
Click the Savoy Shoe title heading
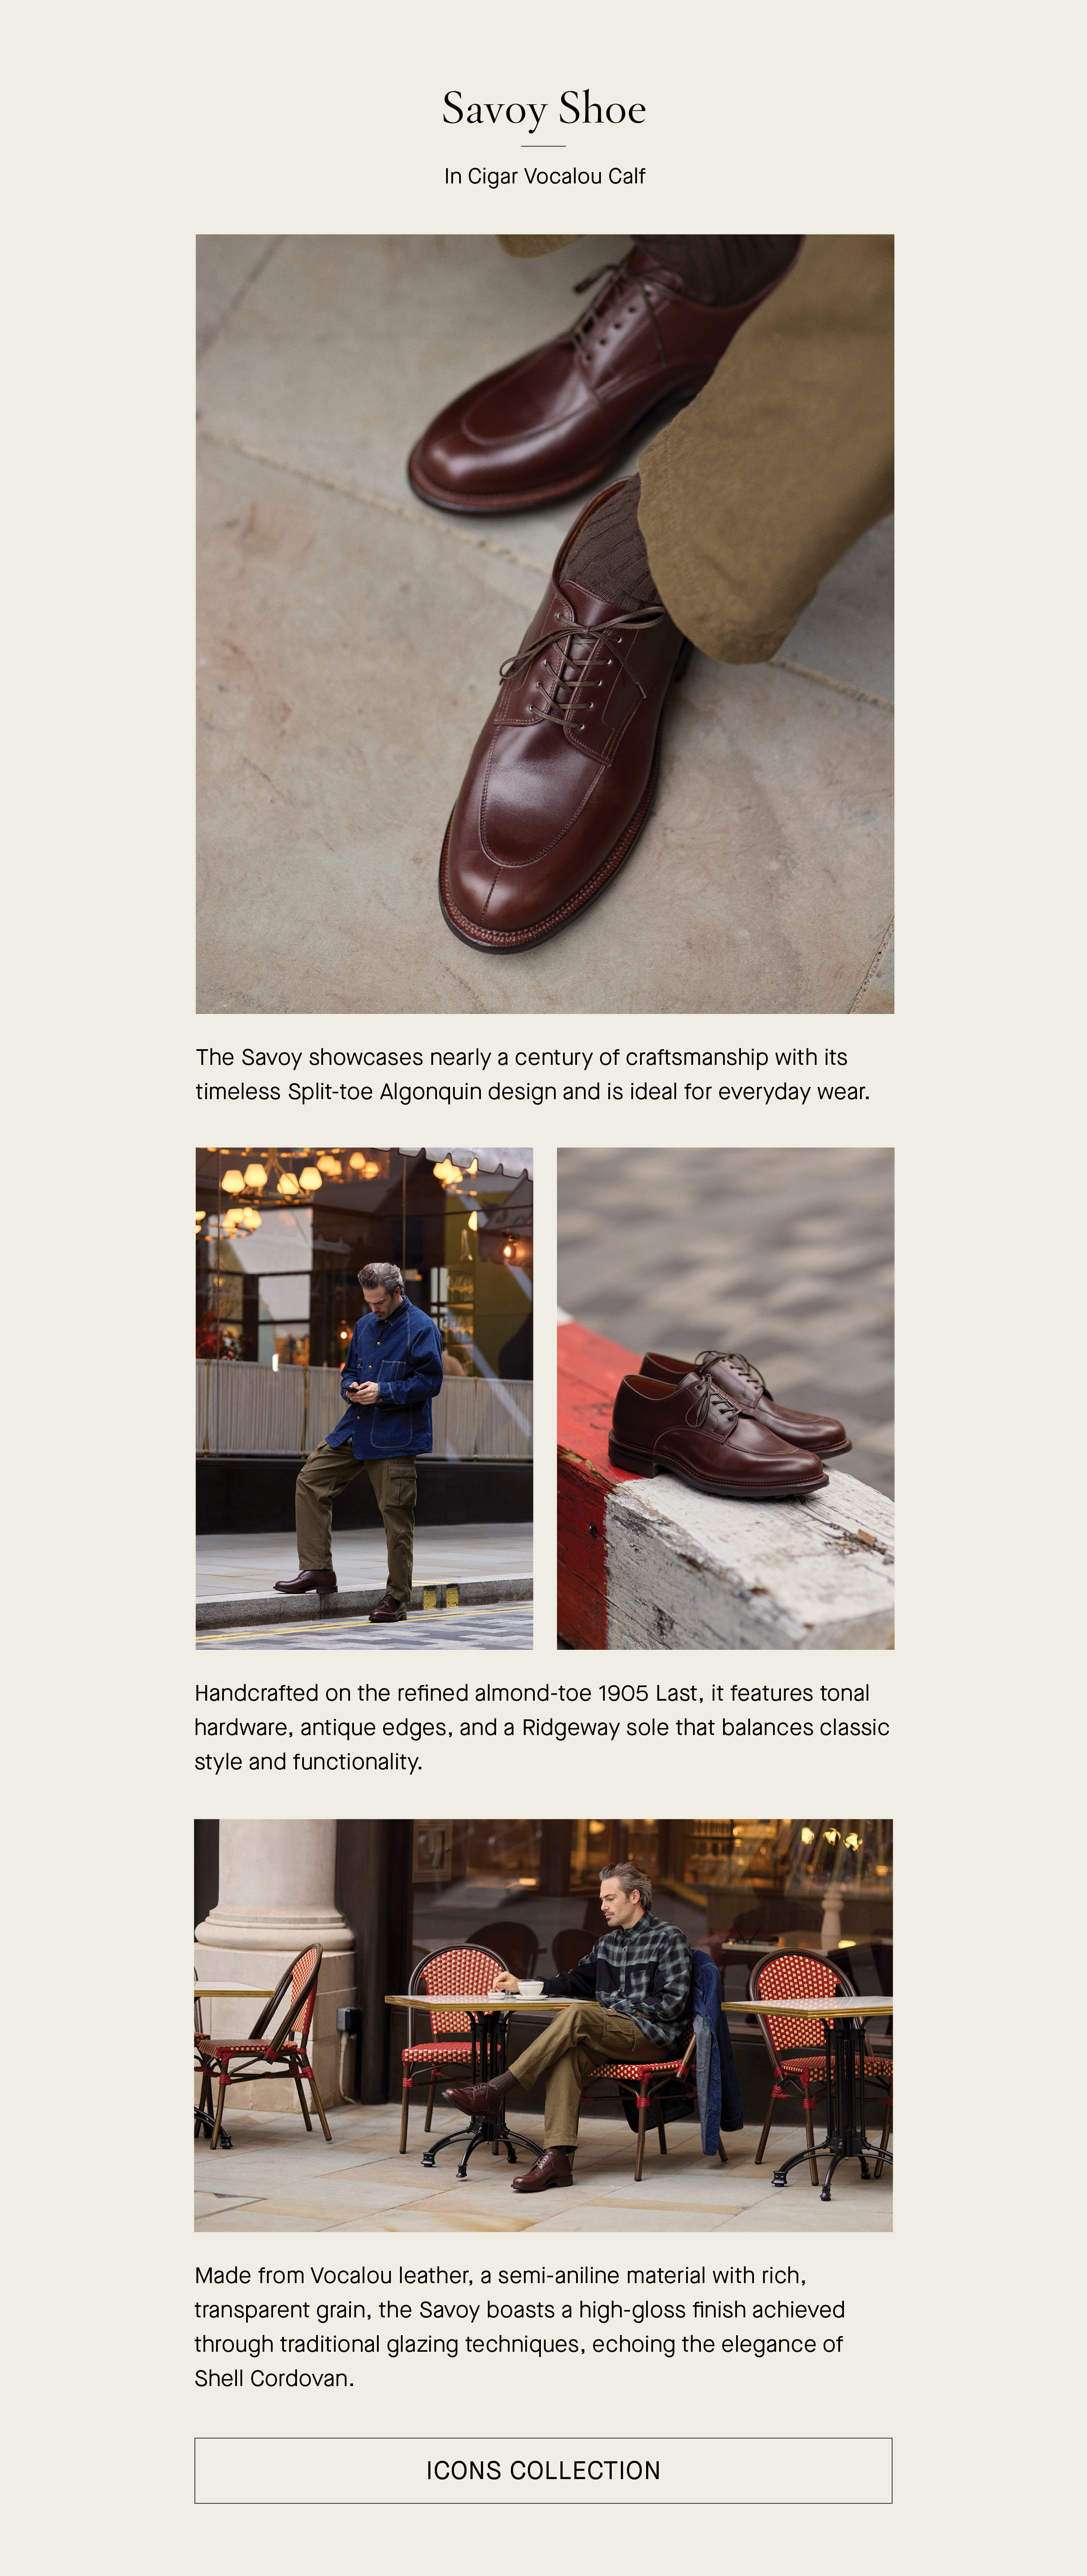(x=544, y=108)
